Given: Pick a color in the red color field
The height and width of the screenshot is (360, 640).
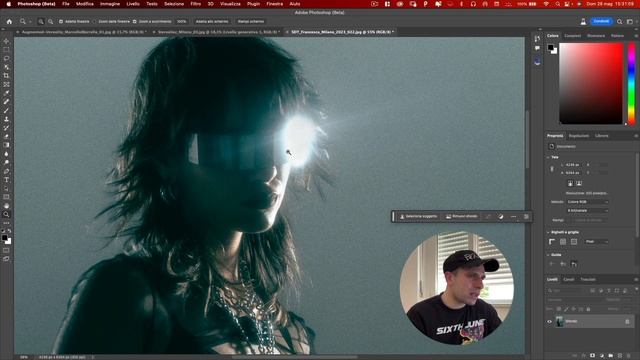Looking at the screenshot, I should tap(591, 83).
